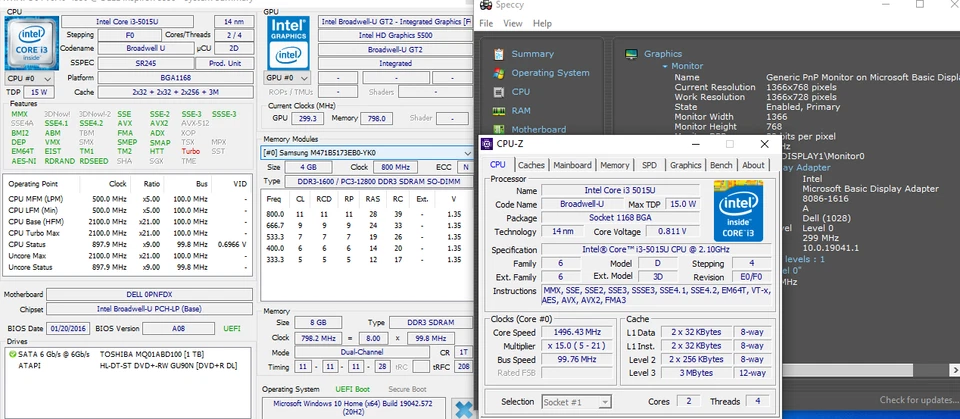Select the CPU tab in CPU-Z
The width and height of the screenshot is (960, 419).
click(498, 164)
